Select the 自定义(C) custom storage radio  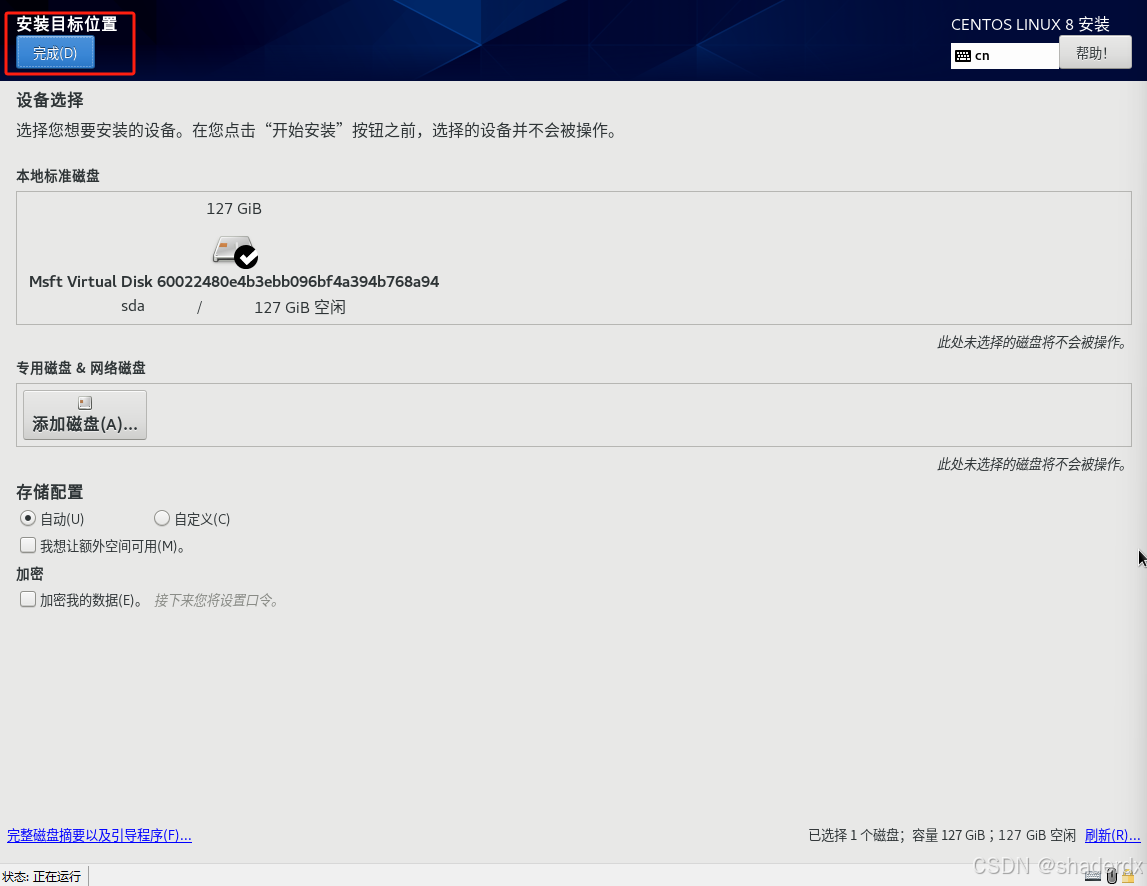pyautogui.click(x=162, y=518)
